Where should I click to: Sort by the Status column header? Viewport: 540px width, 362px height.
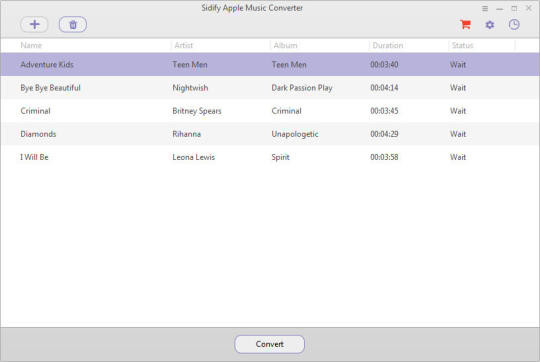(x=463, y=45)
